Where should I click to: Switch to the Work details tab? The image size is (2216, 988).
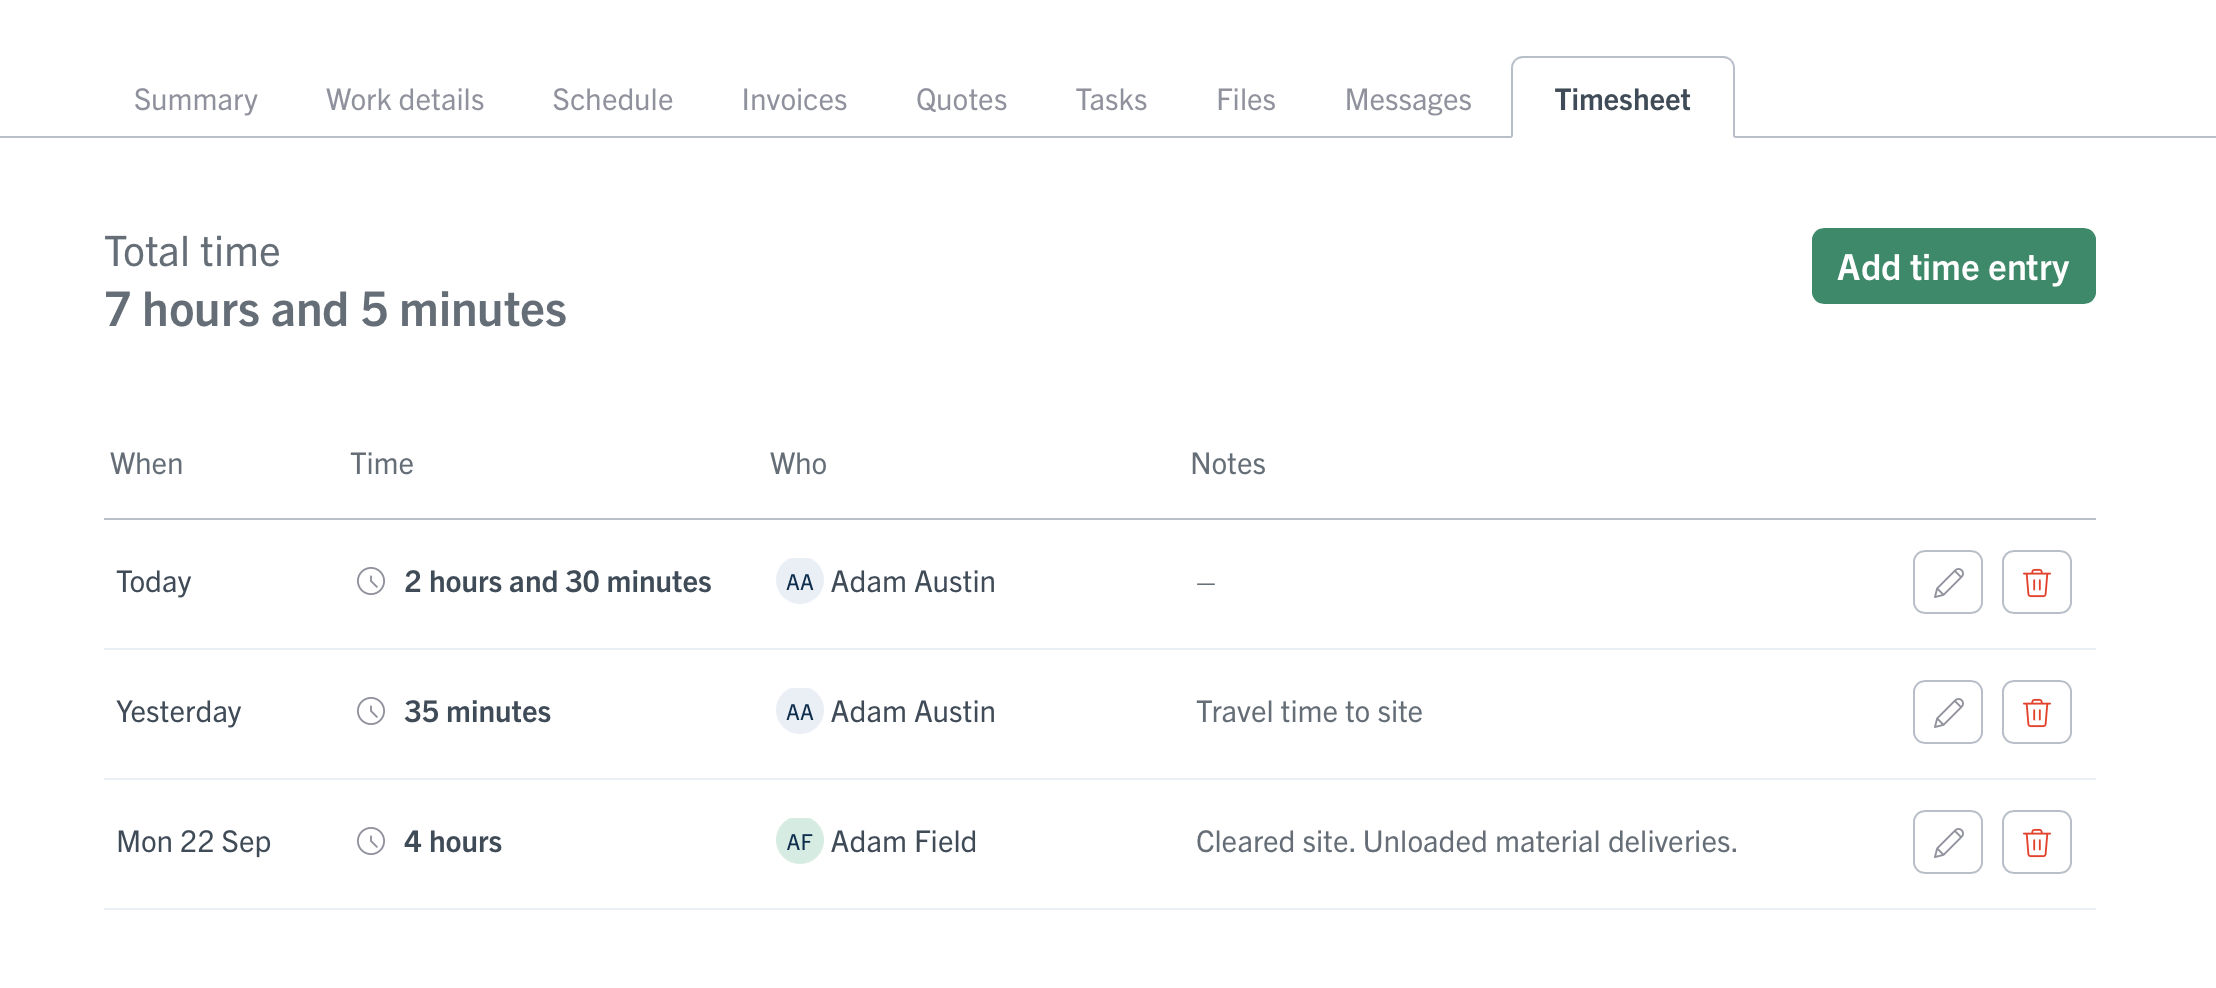[405, 100]
